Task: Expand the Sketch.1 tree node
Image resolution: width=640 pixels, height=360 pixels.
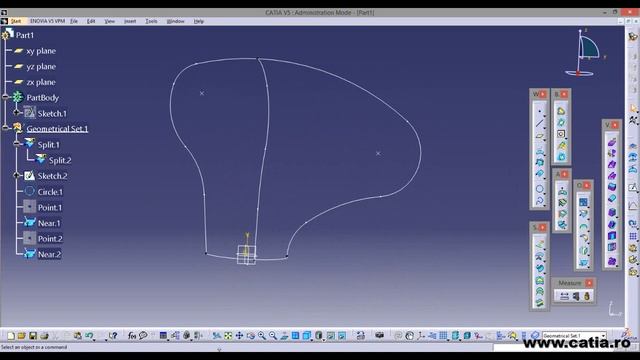Action: point(17,113)
